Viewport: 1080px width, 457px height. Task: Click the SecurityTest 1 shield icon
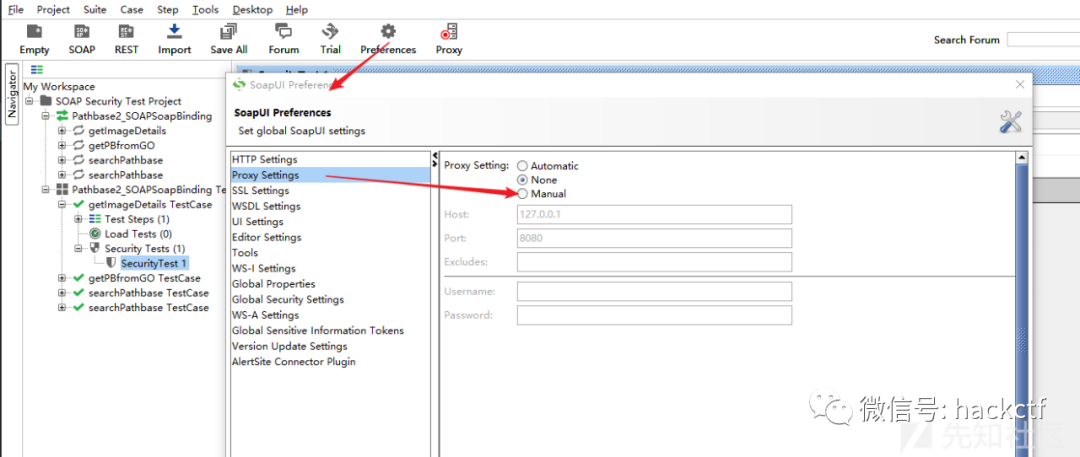[x=112, y=263]
